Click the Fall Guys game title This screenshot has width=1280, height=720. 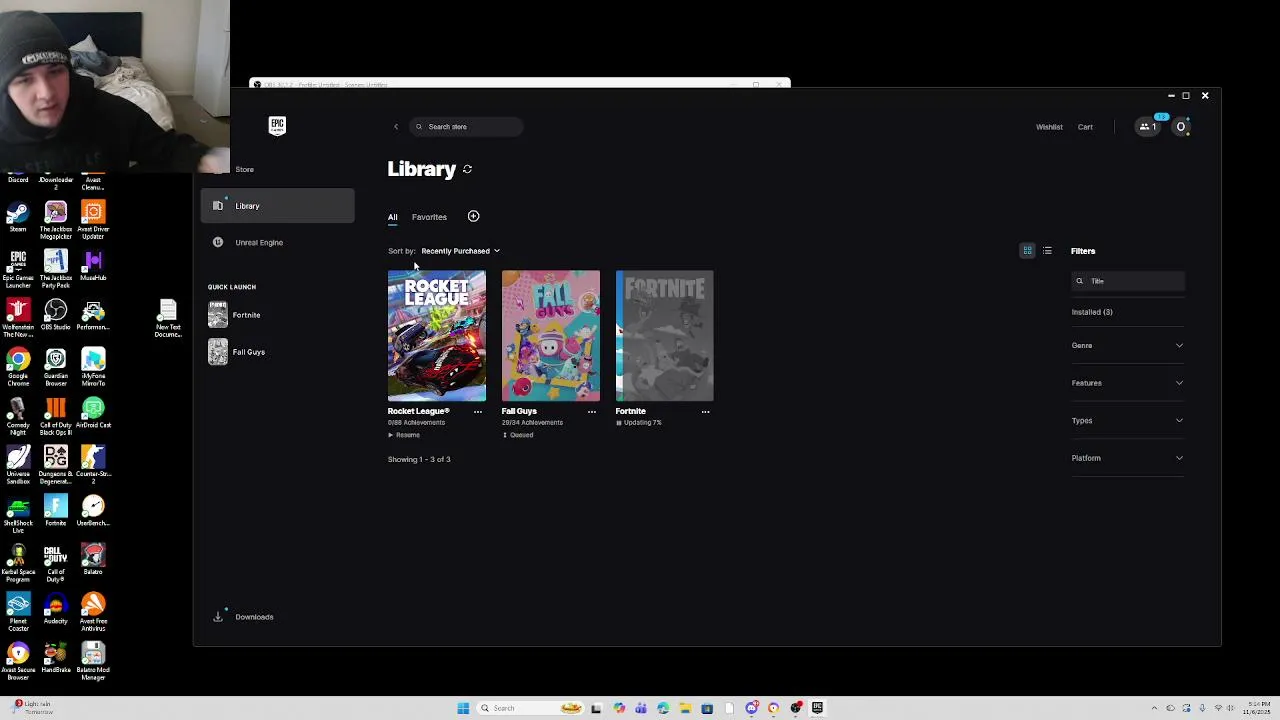[x=519, y=411]
